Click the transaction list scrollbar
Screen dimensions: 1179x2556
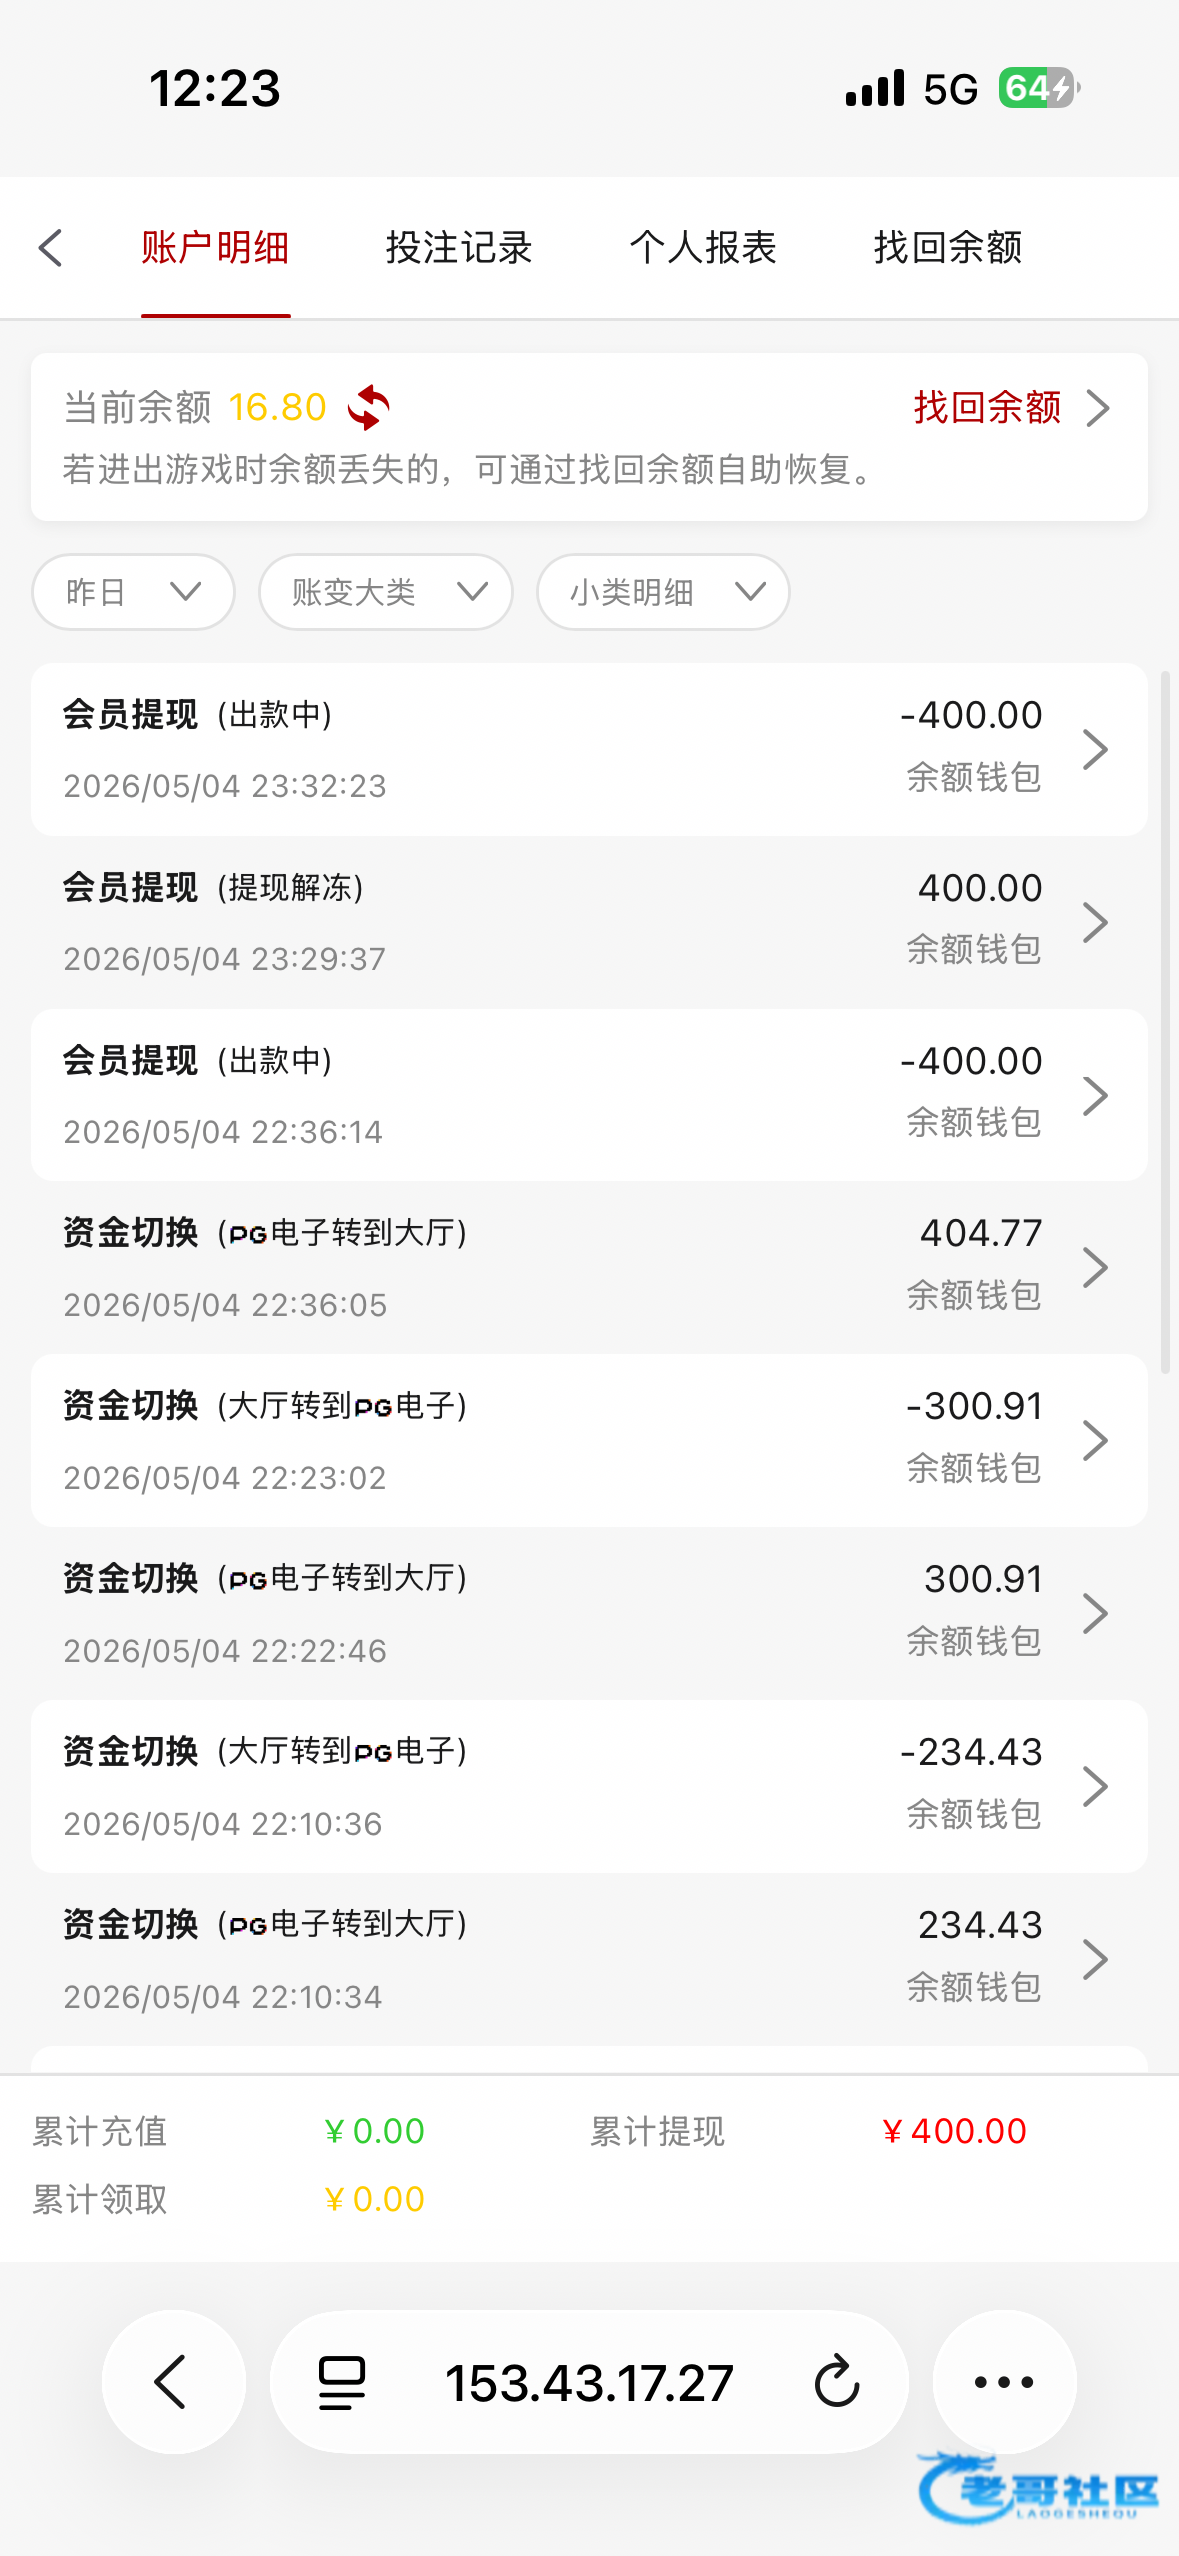[1164, 1022]
